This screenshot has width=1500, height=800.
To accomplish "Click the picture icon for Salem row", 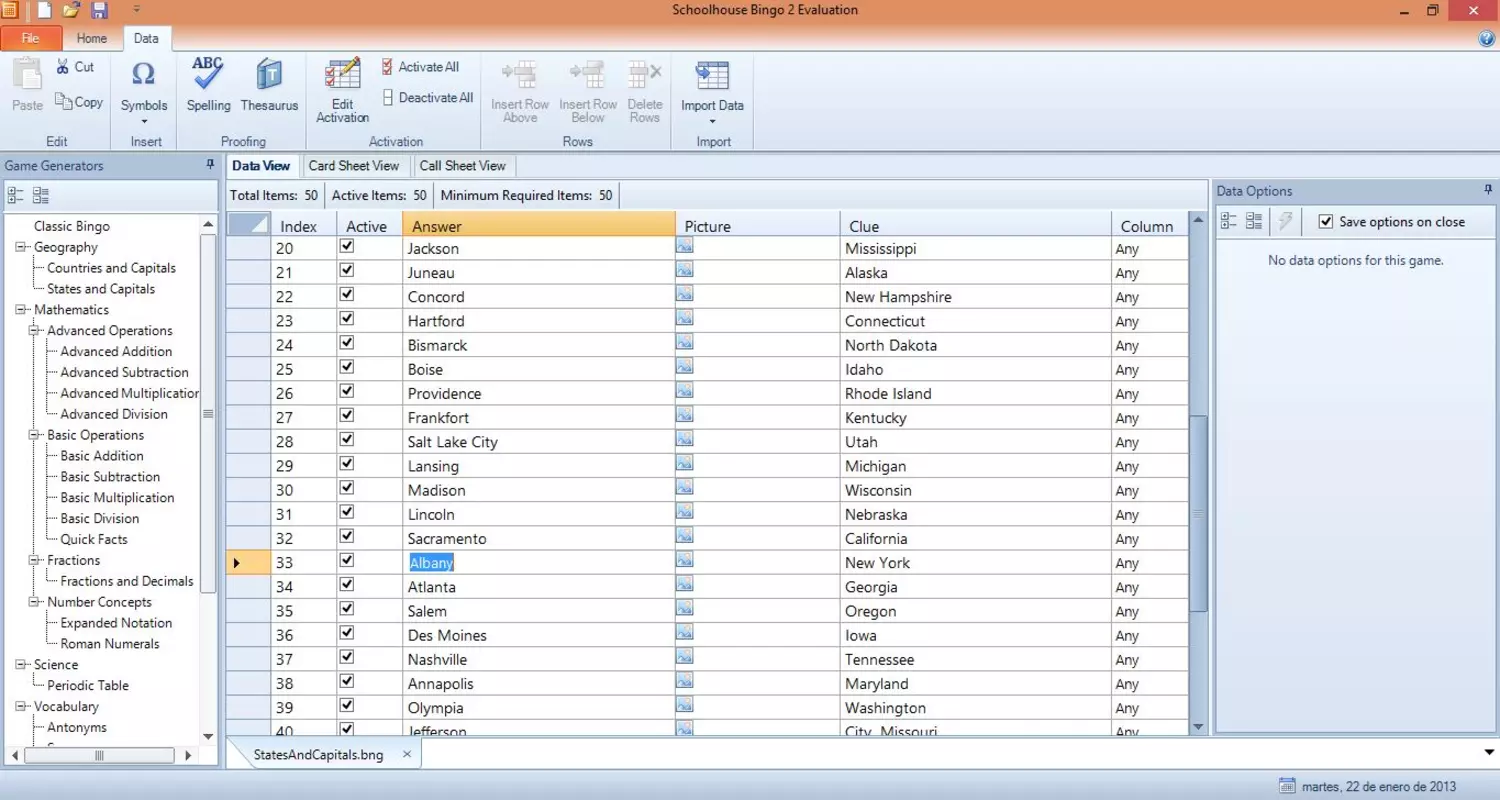I will 684,607.
